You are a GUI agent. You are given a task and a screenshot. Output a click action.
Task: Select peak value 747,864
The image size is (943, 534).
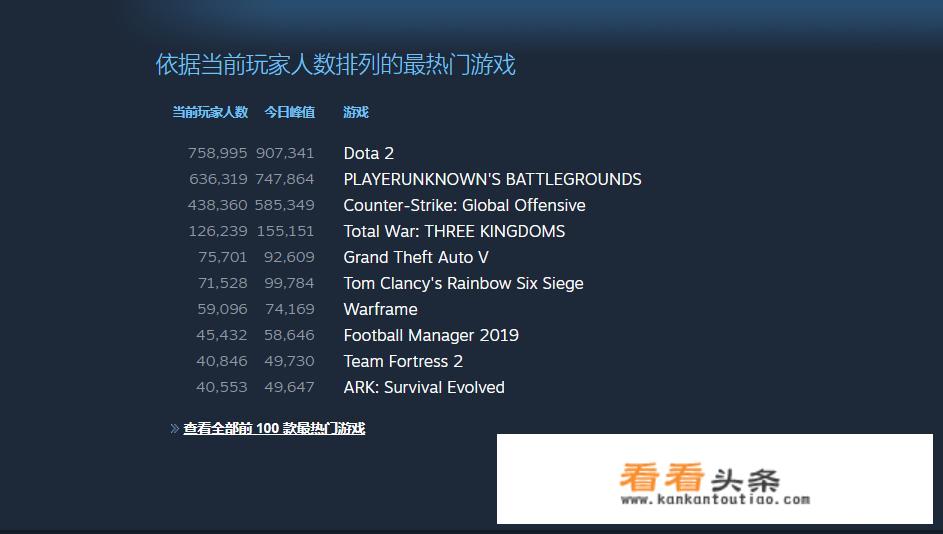(x=284, y=179)
